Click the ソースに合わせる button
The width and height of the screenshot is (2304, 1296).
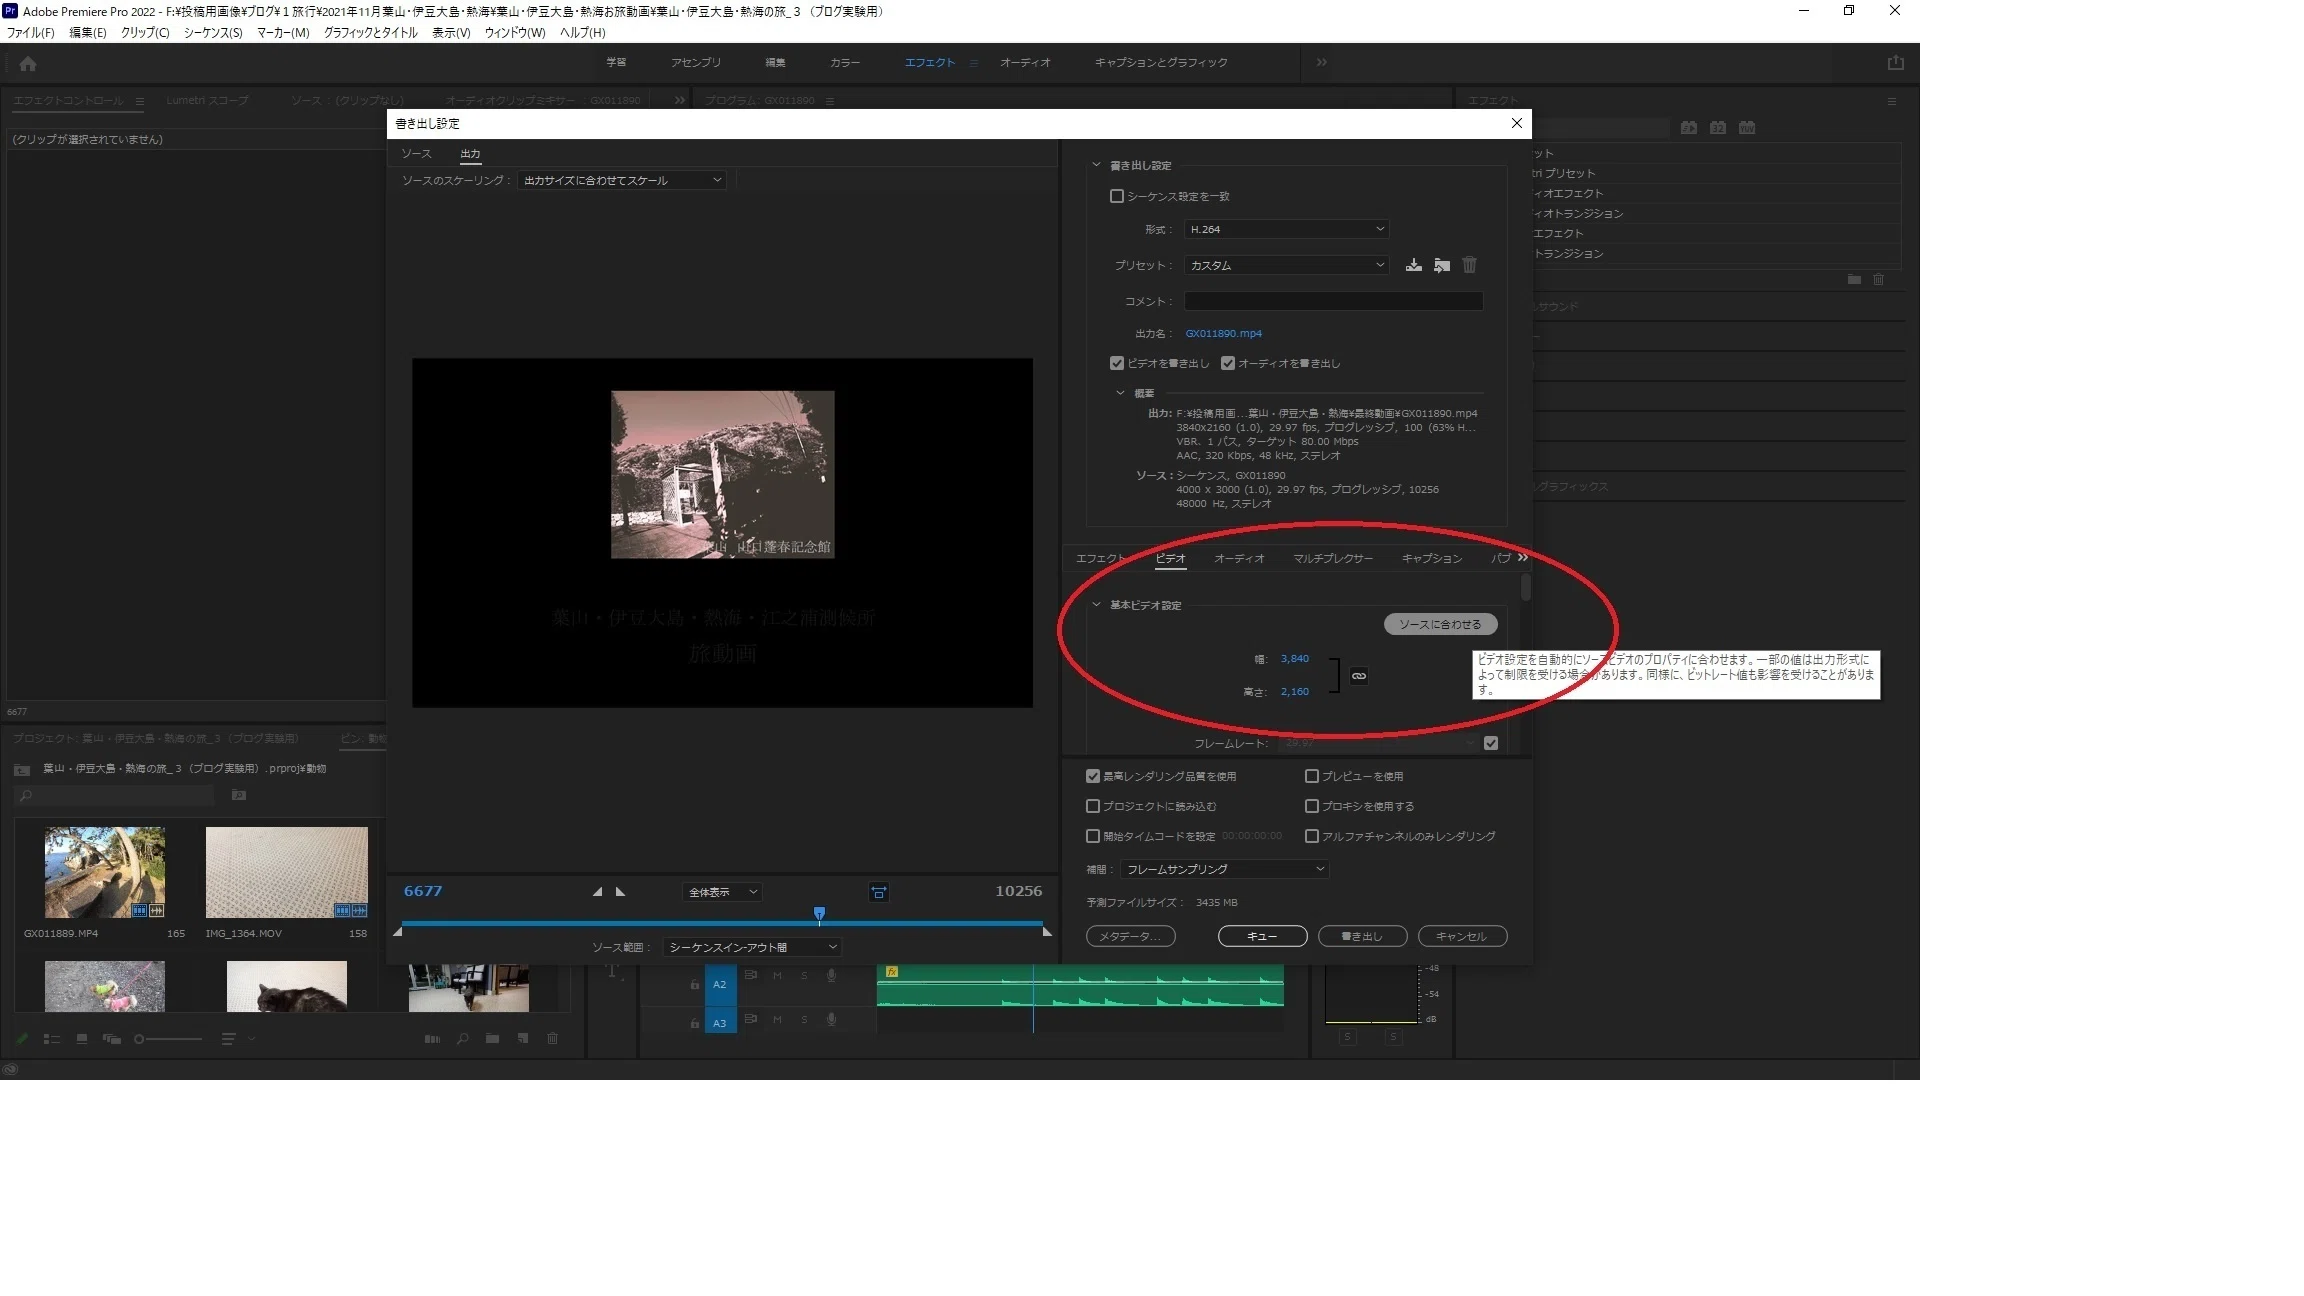pos(1440,624)
